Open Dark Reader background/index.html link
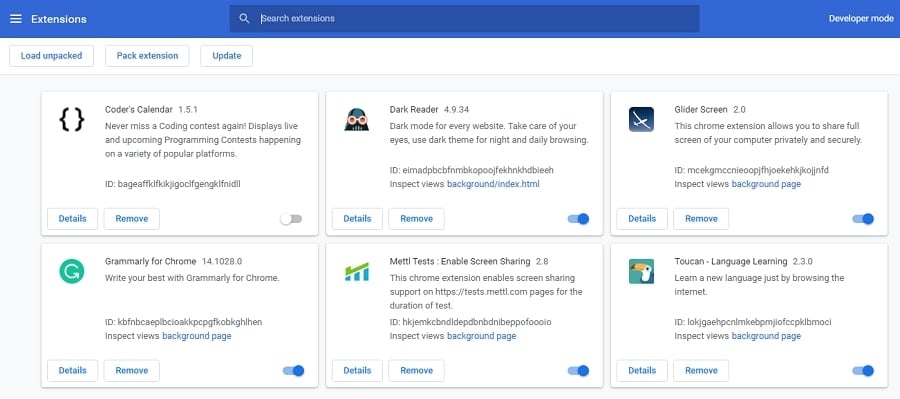This screenshot has width=900, height=399. click(x=493, y=184)
